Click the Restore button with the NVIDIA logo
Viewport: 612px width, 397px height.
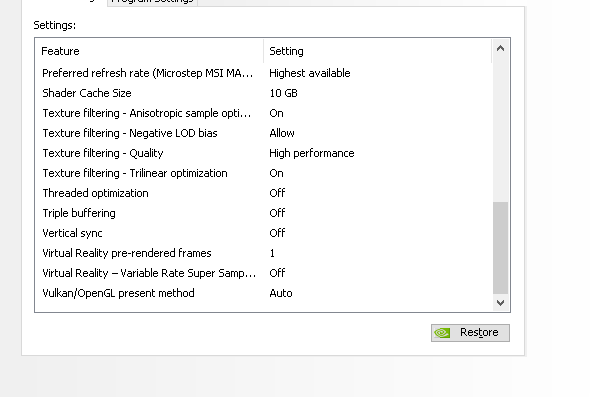(470, 333)
